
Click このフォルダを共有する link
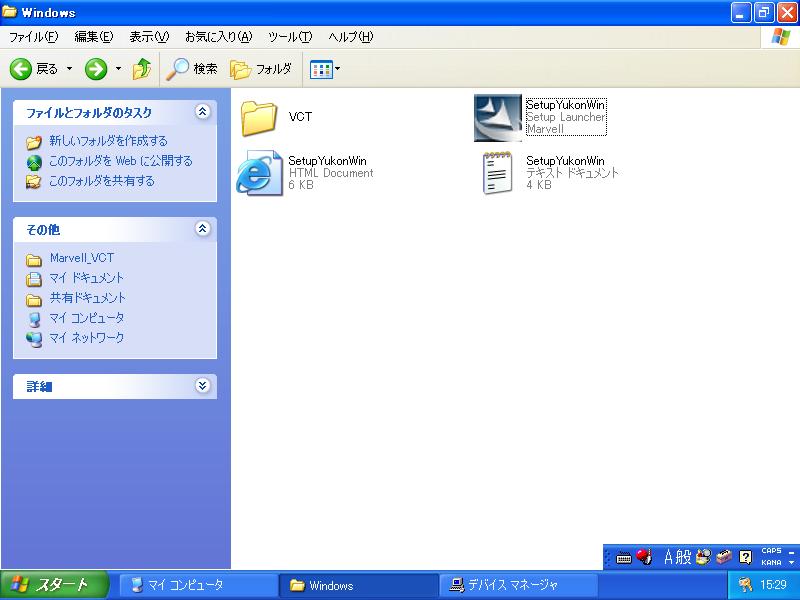[101, 181]
